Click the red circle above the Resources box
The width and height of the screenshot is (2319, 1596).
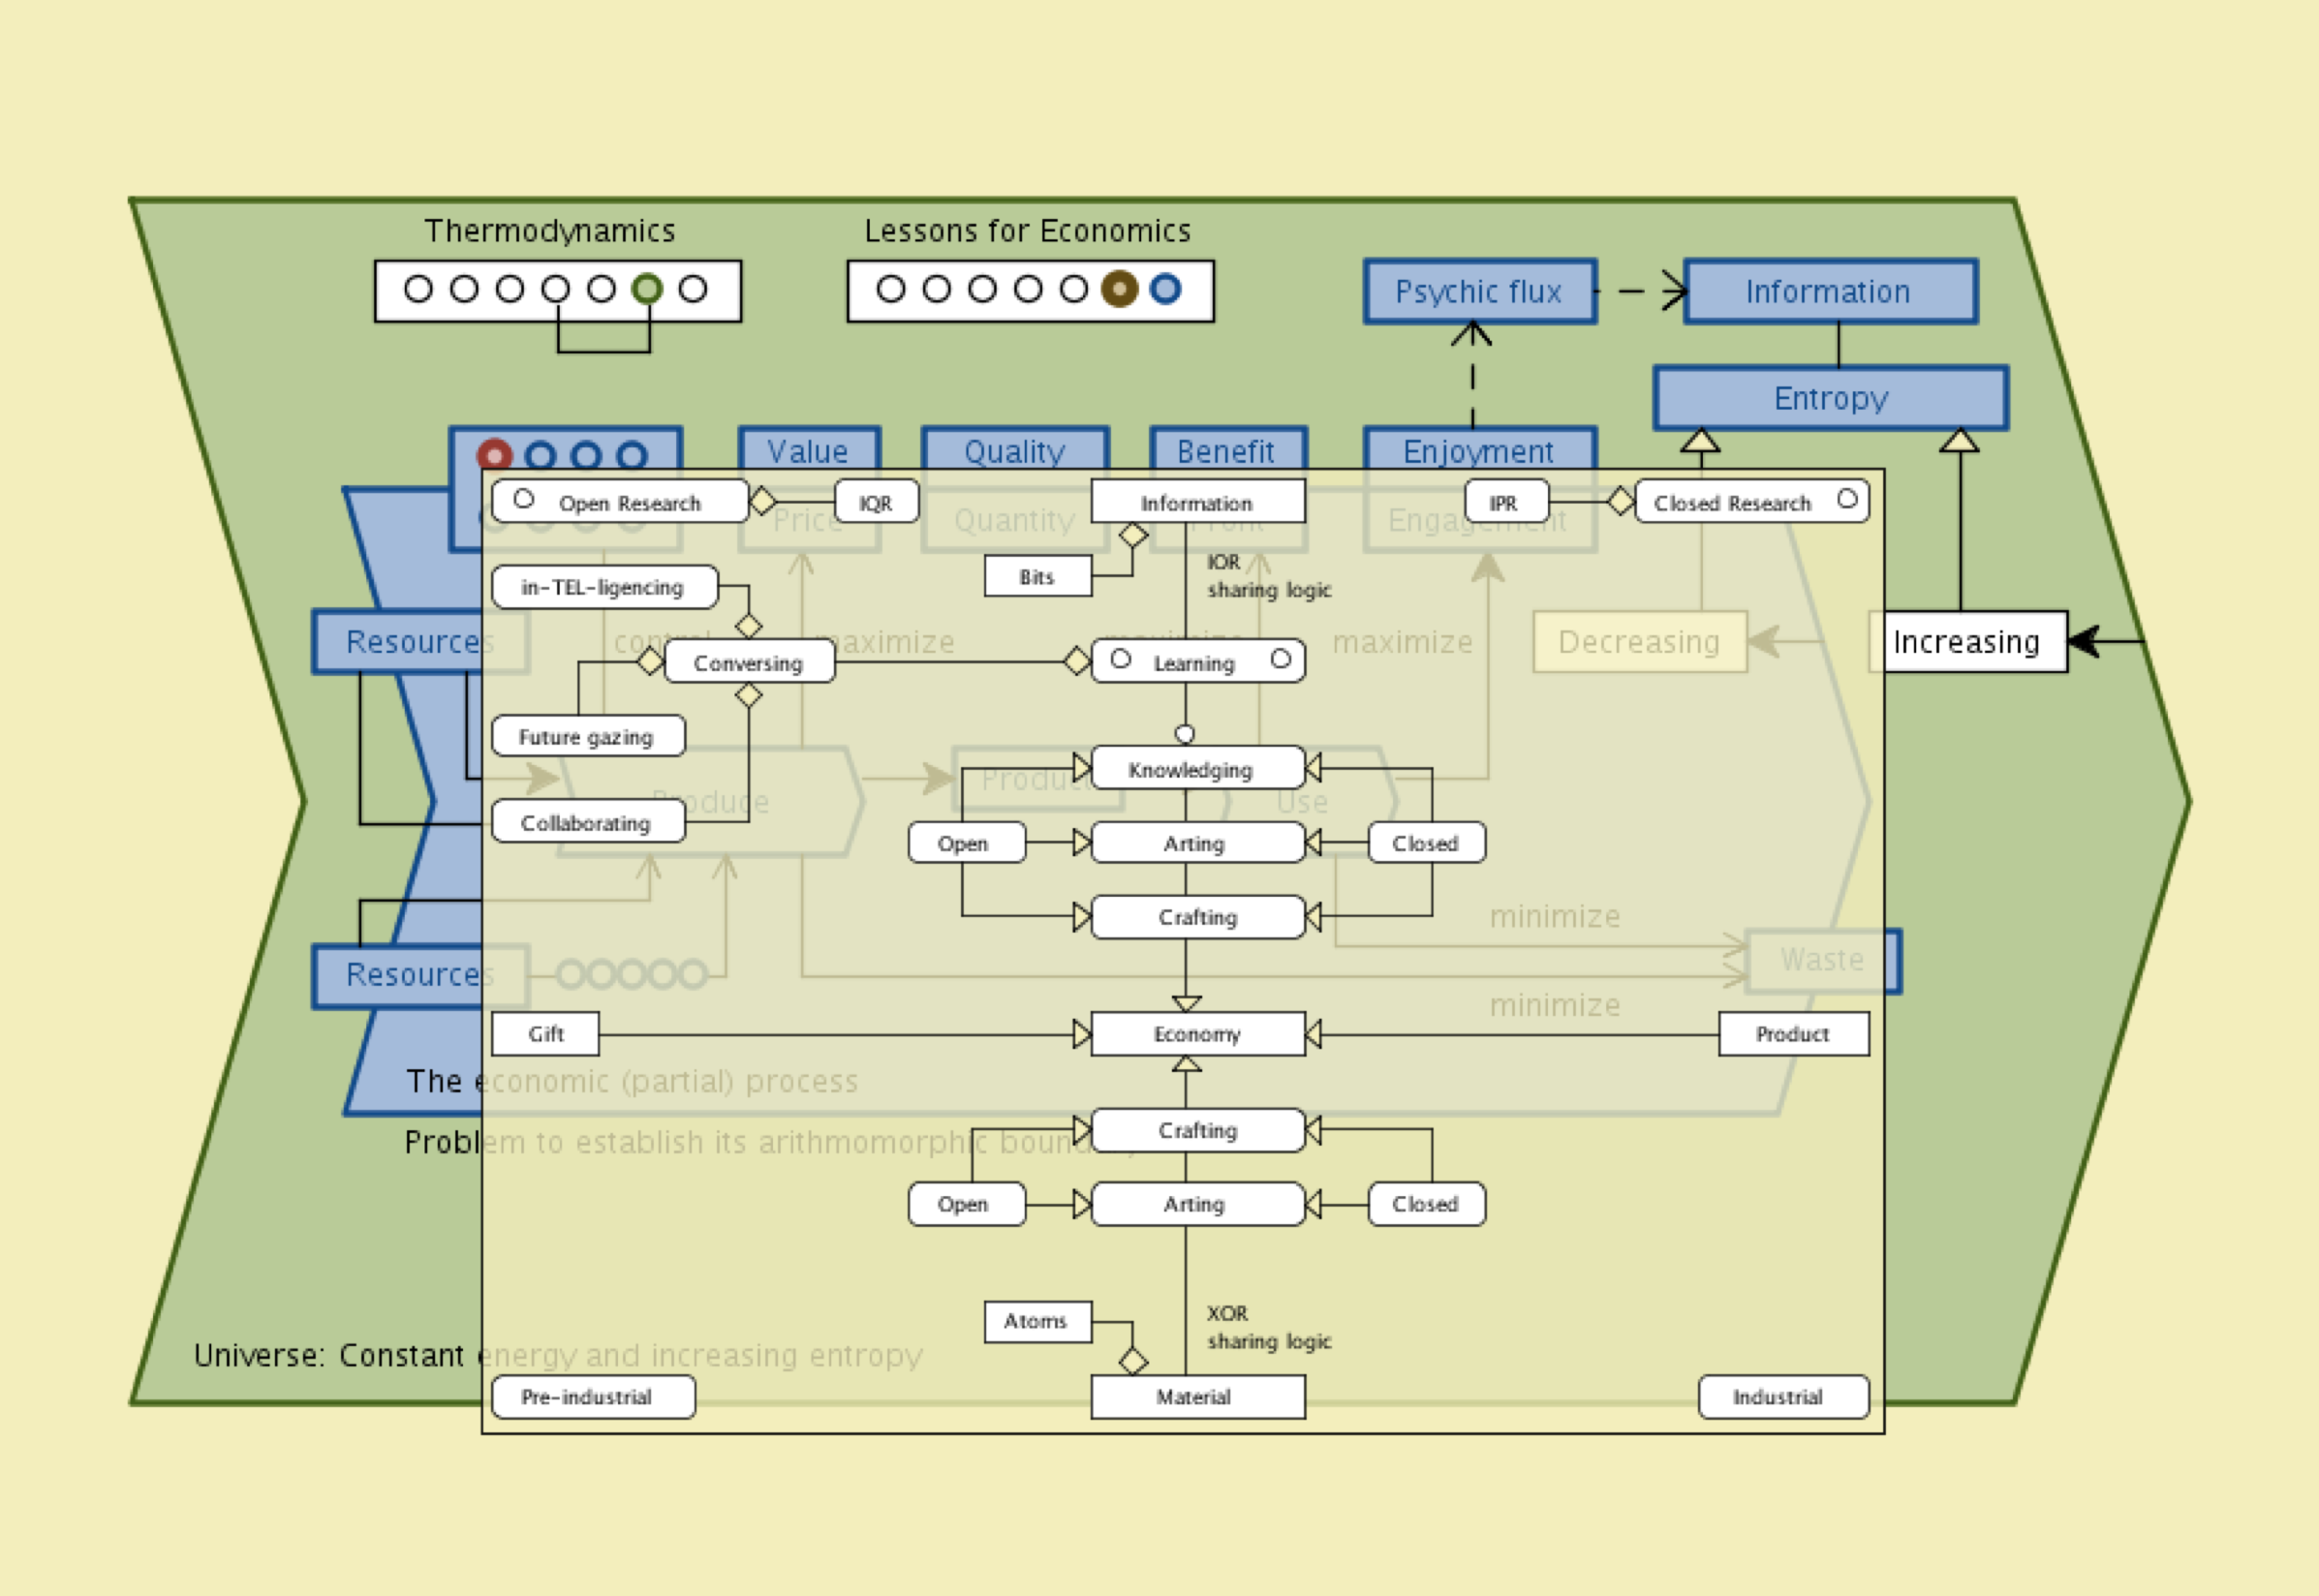tap(494, 456)
